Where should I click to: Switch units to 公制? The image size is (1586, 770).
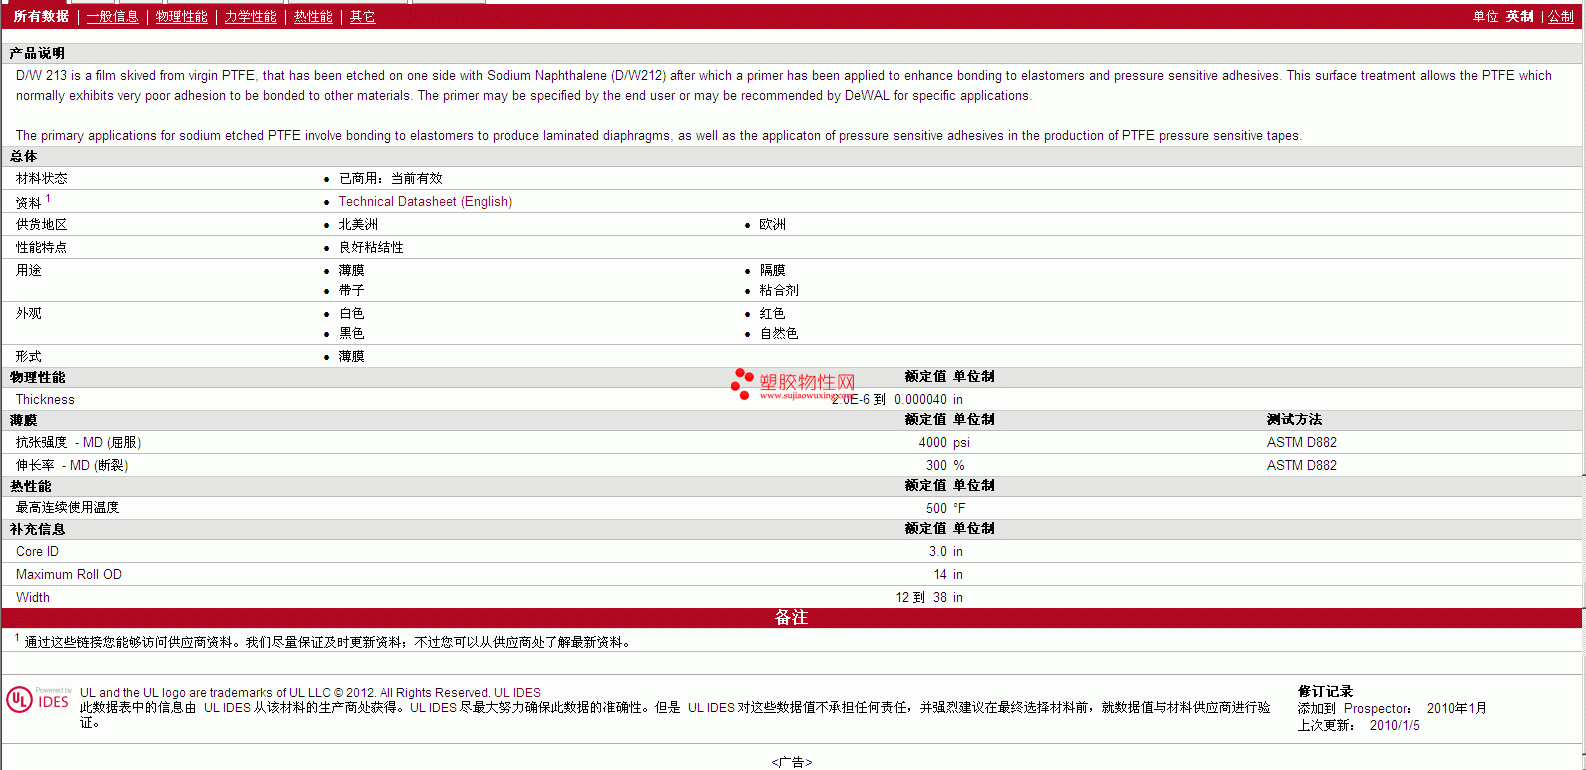[x=1561, y=16]
